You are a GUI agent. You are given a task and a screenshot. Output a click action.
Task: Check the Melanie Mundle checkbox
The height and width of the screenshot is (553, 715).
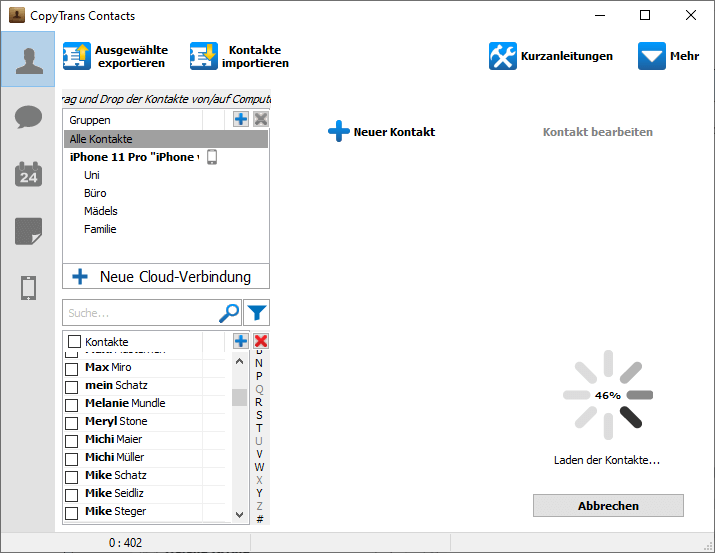tap(72, 405)
